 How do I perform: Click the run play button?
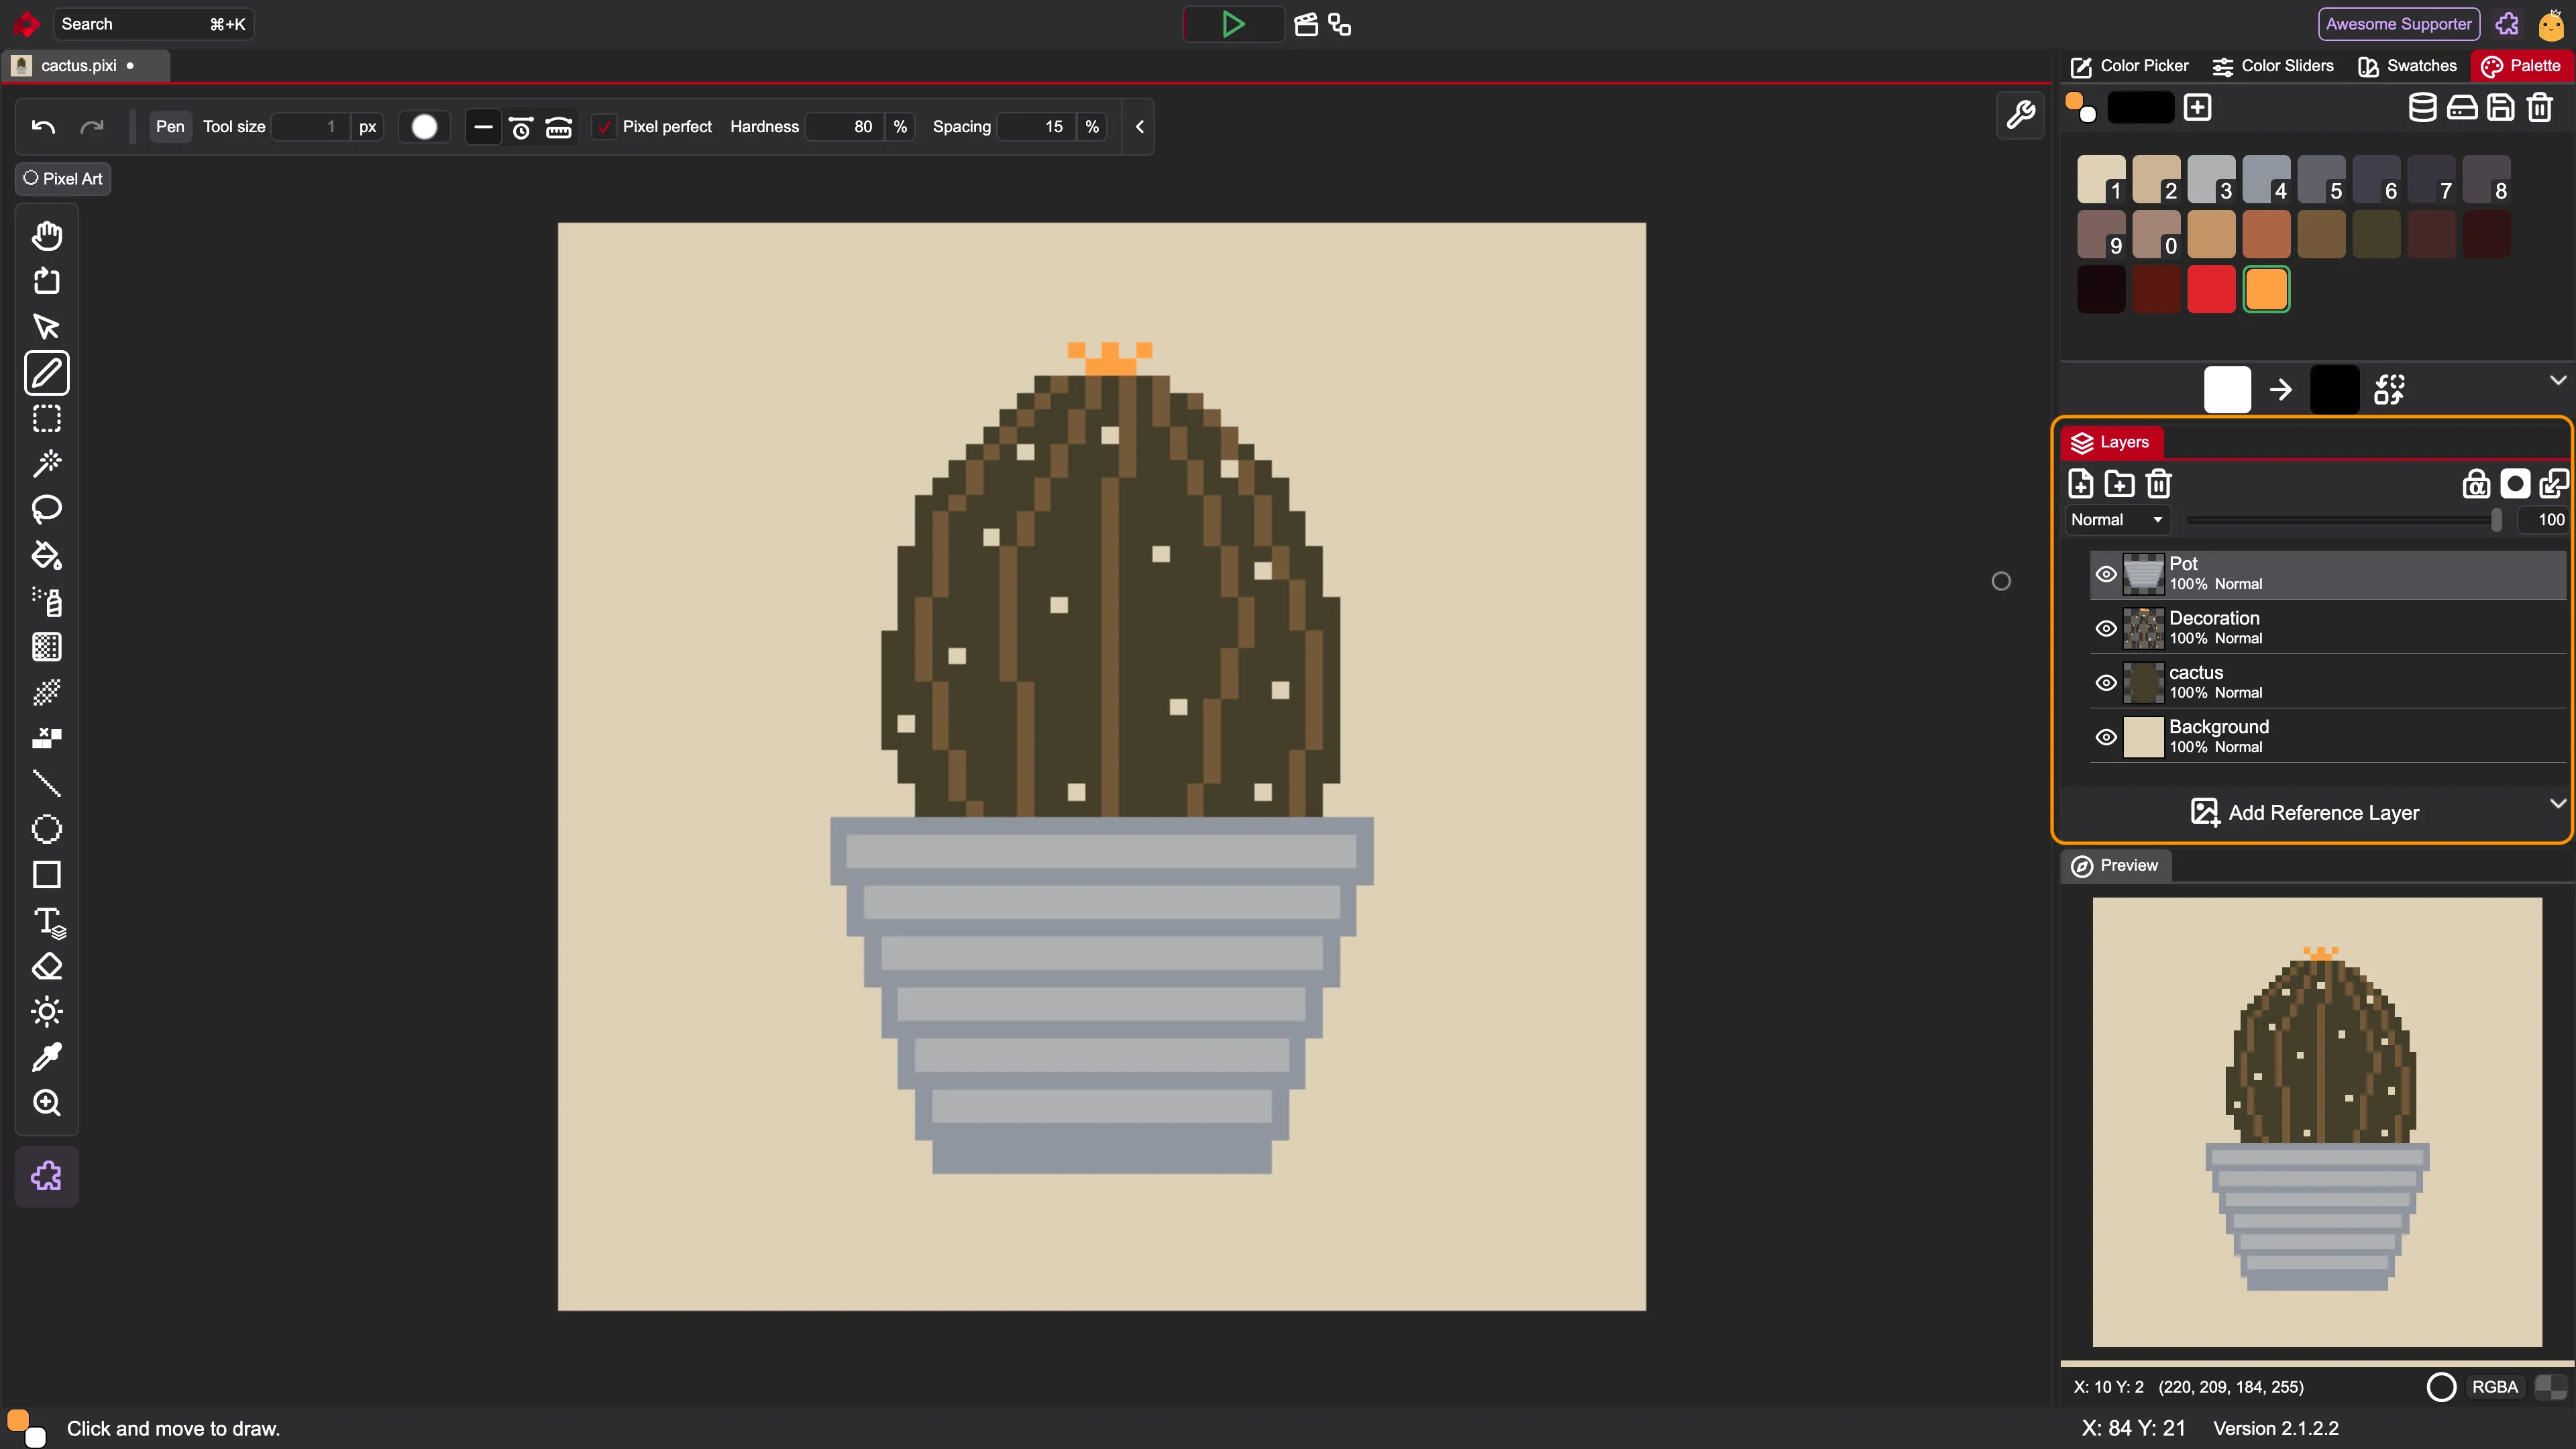tap(1233, 24)
